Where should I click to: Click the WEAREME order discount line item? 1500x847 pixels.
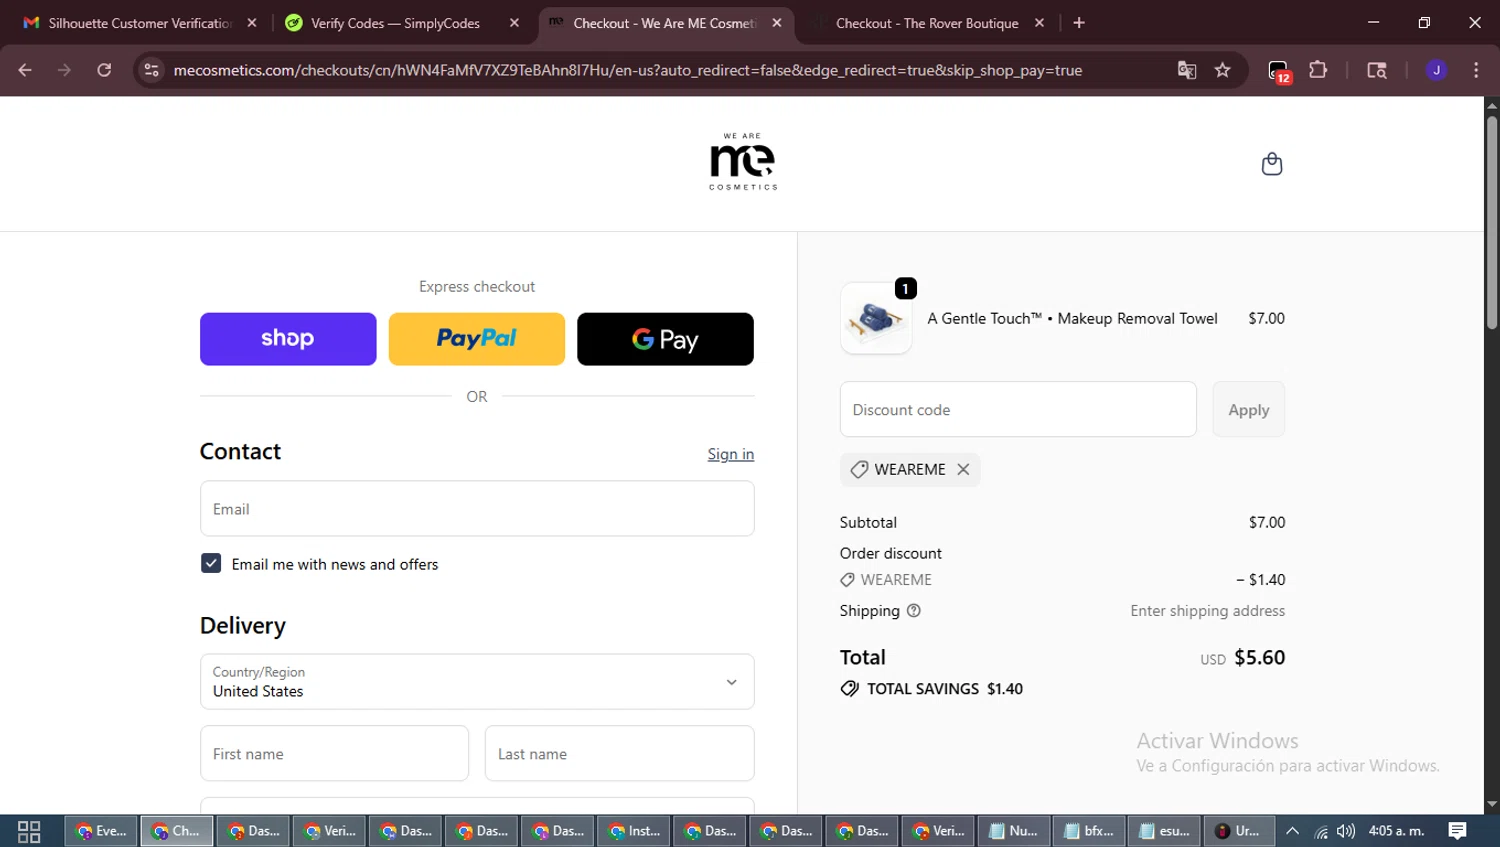coord(1062,580)
